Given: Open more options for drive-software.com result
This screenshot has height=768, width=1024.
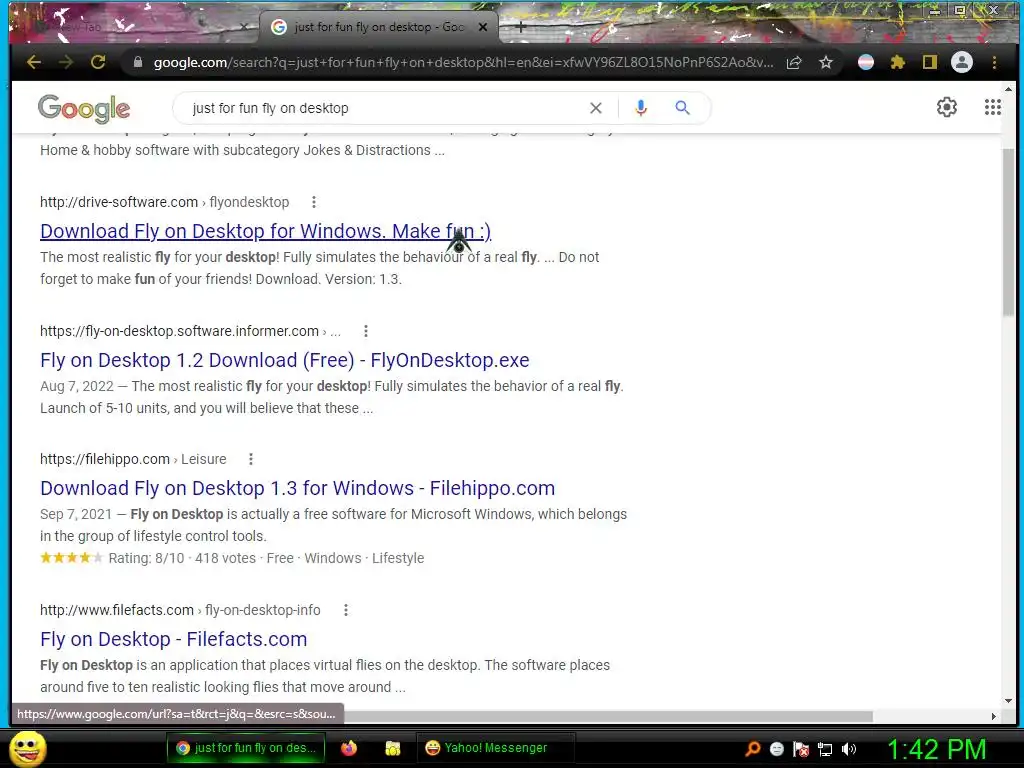Looking at the screenshot, I should pyautogui.click(x=314, y=202).
